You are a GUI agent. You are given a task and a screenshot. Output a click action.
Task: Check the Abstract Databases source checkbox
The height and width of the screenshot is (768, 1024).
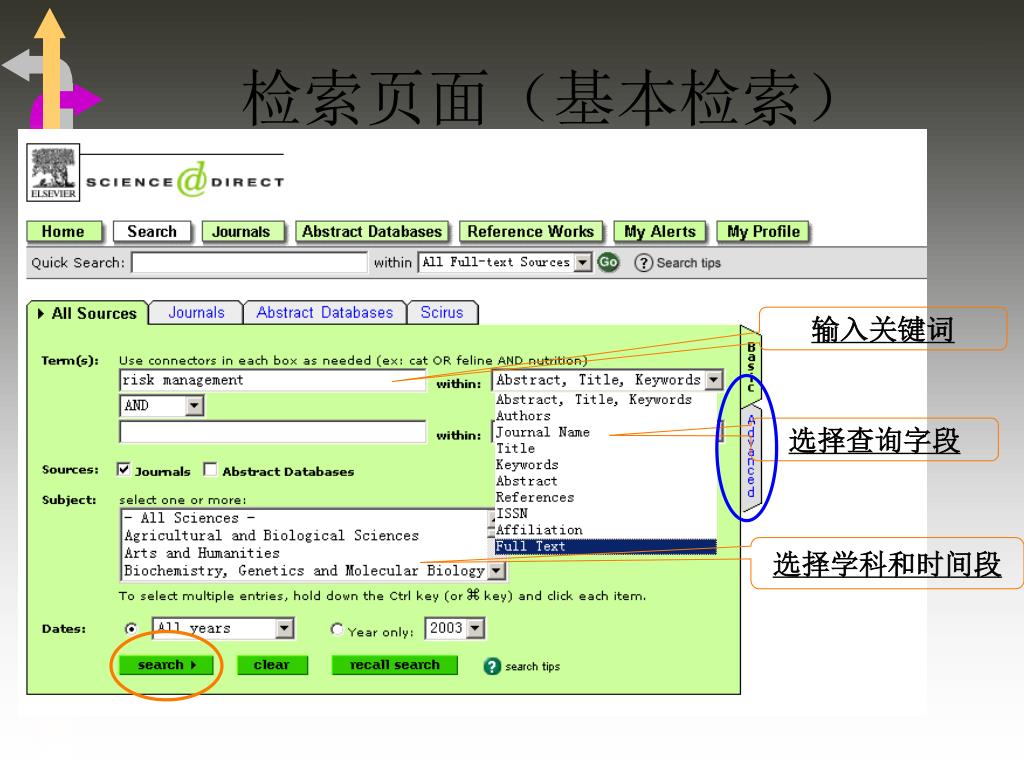pos(210,470)
